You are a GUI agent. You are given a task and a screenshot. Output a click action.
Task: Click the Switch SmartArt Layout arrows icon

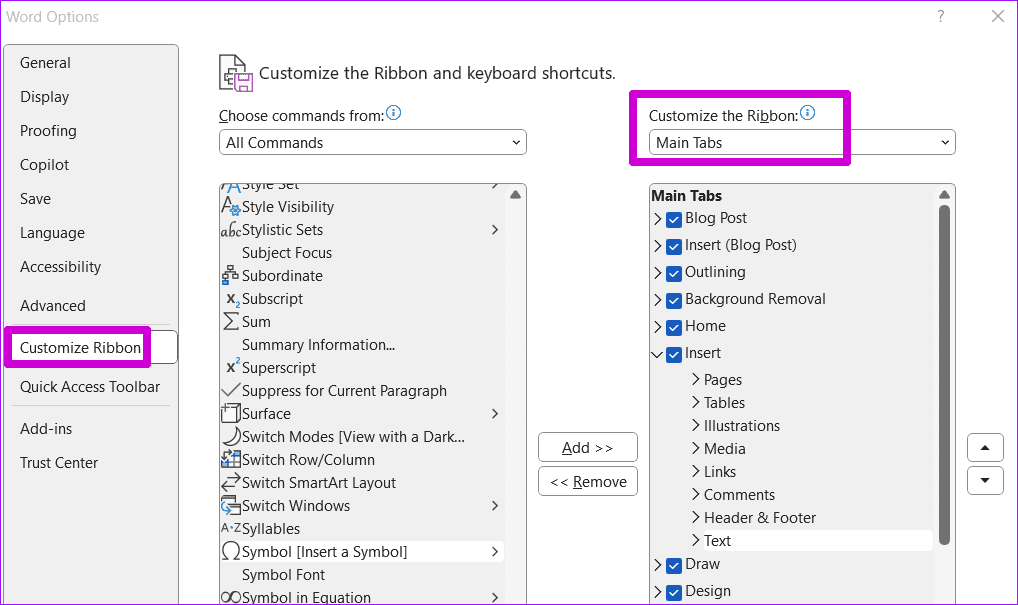click(x=230, y=482)
